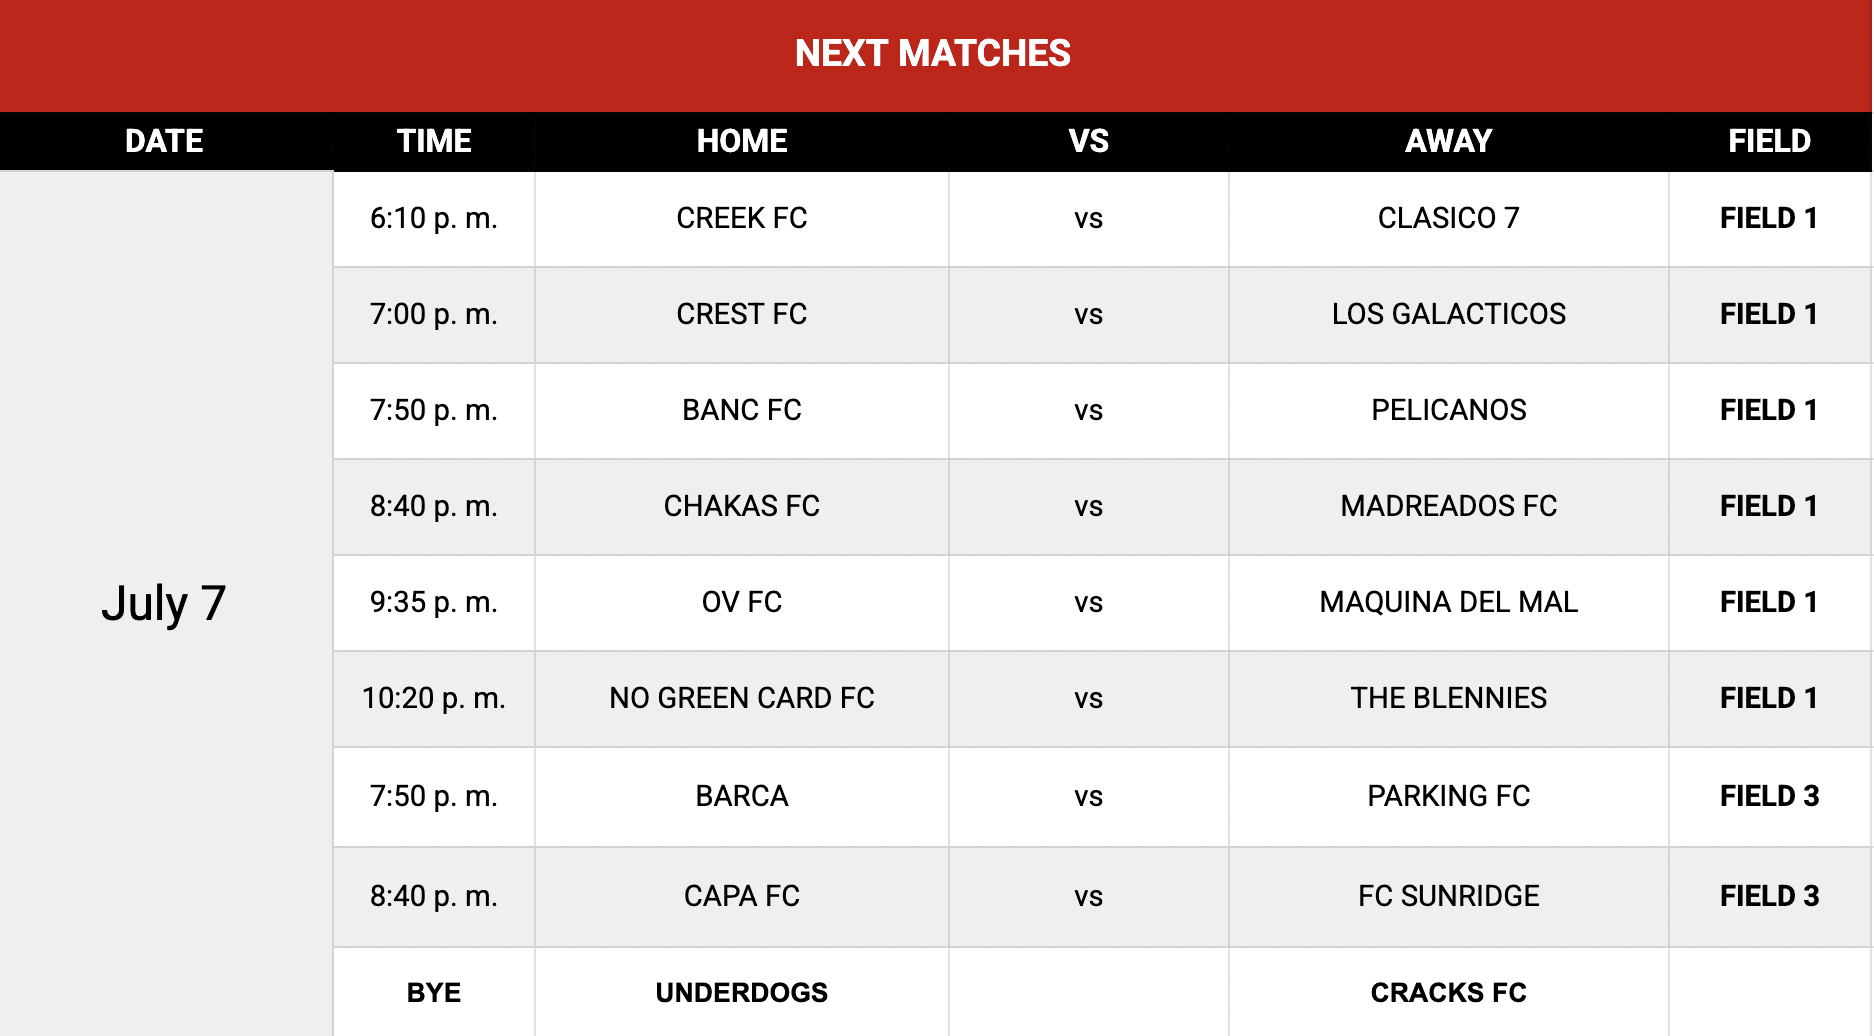Viewport: 1874px width, 1036px height.
Task: Click the AWAY column header
Action: (1448, 141)
